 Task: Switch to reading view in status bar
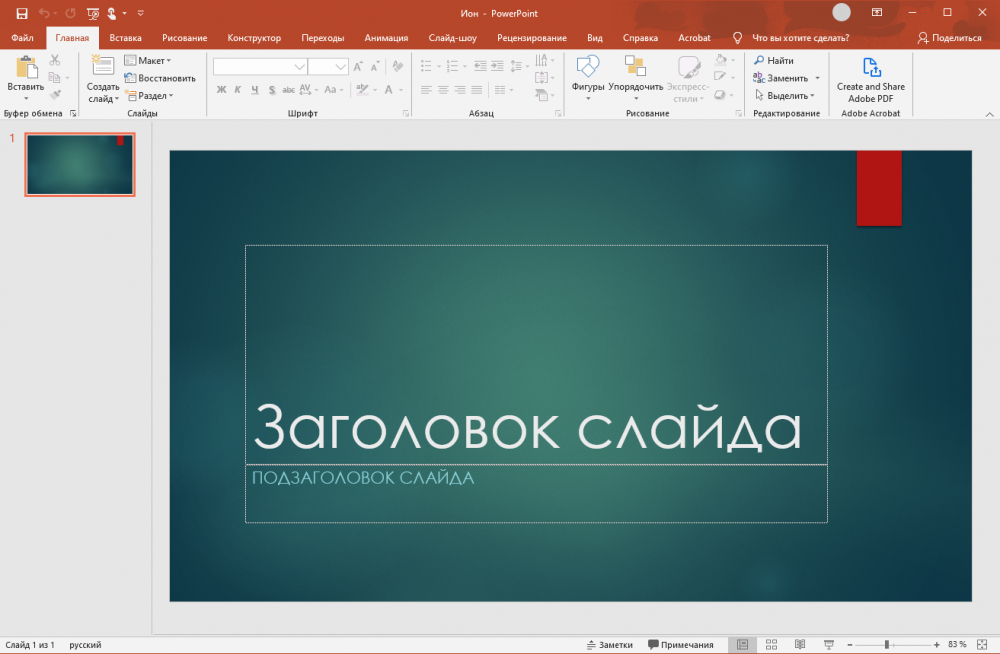tap(799, 644)
